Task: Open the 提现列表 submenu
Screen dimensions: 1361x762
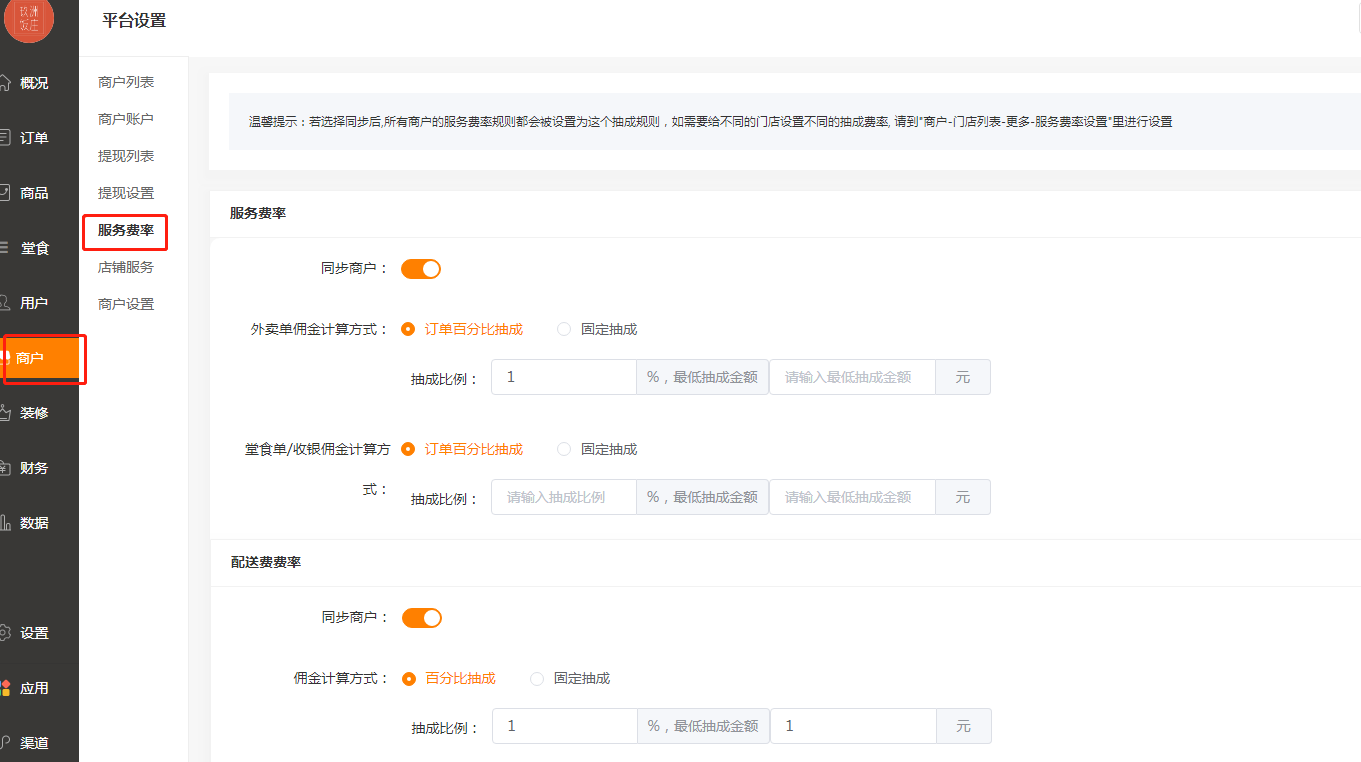Action: coord(126,156)
